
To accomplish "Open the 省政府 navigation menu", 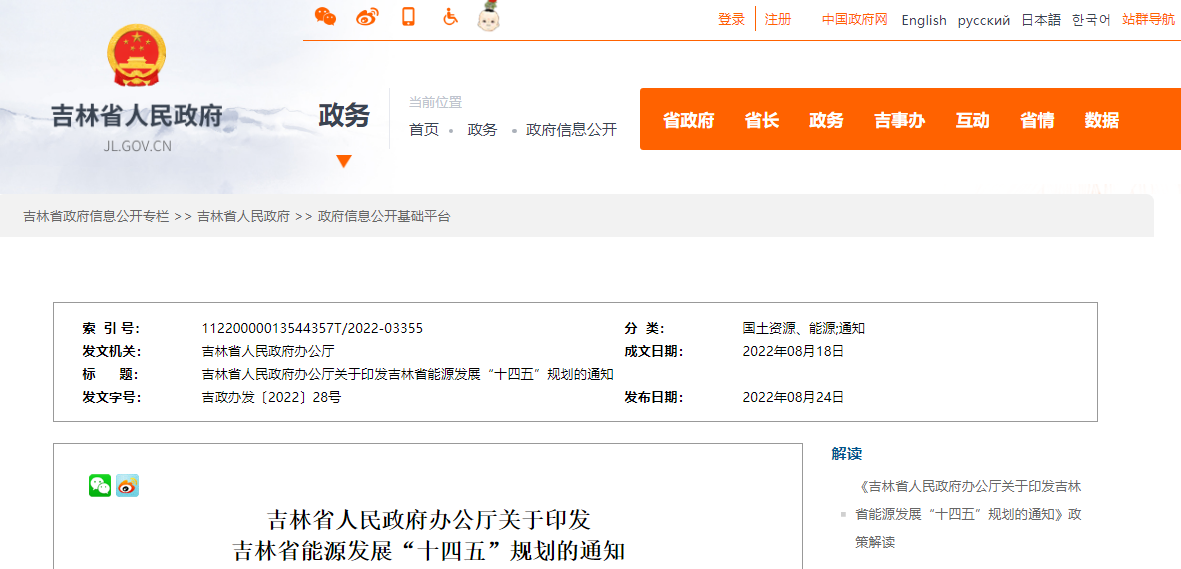I will (688, 120).
